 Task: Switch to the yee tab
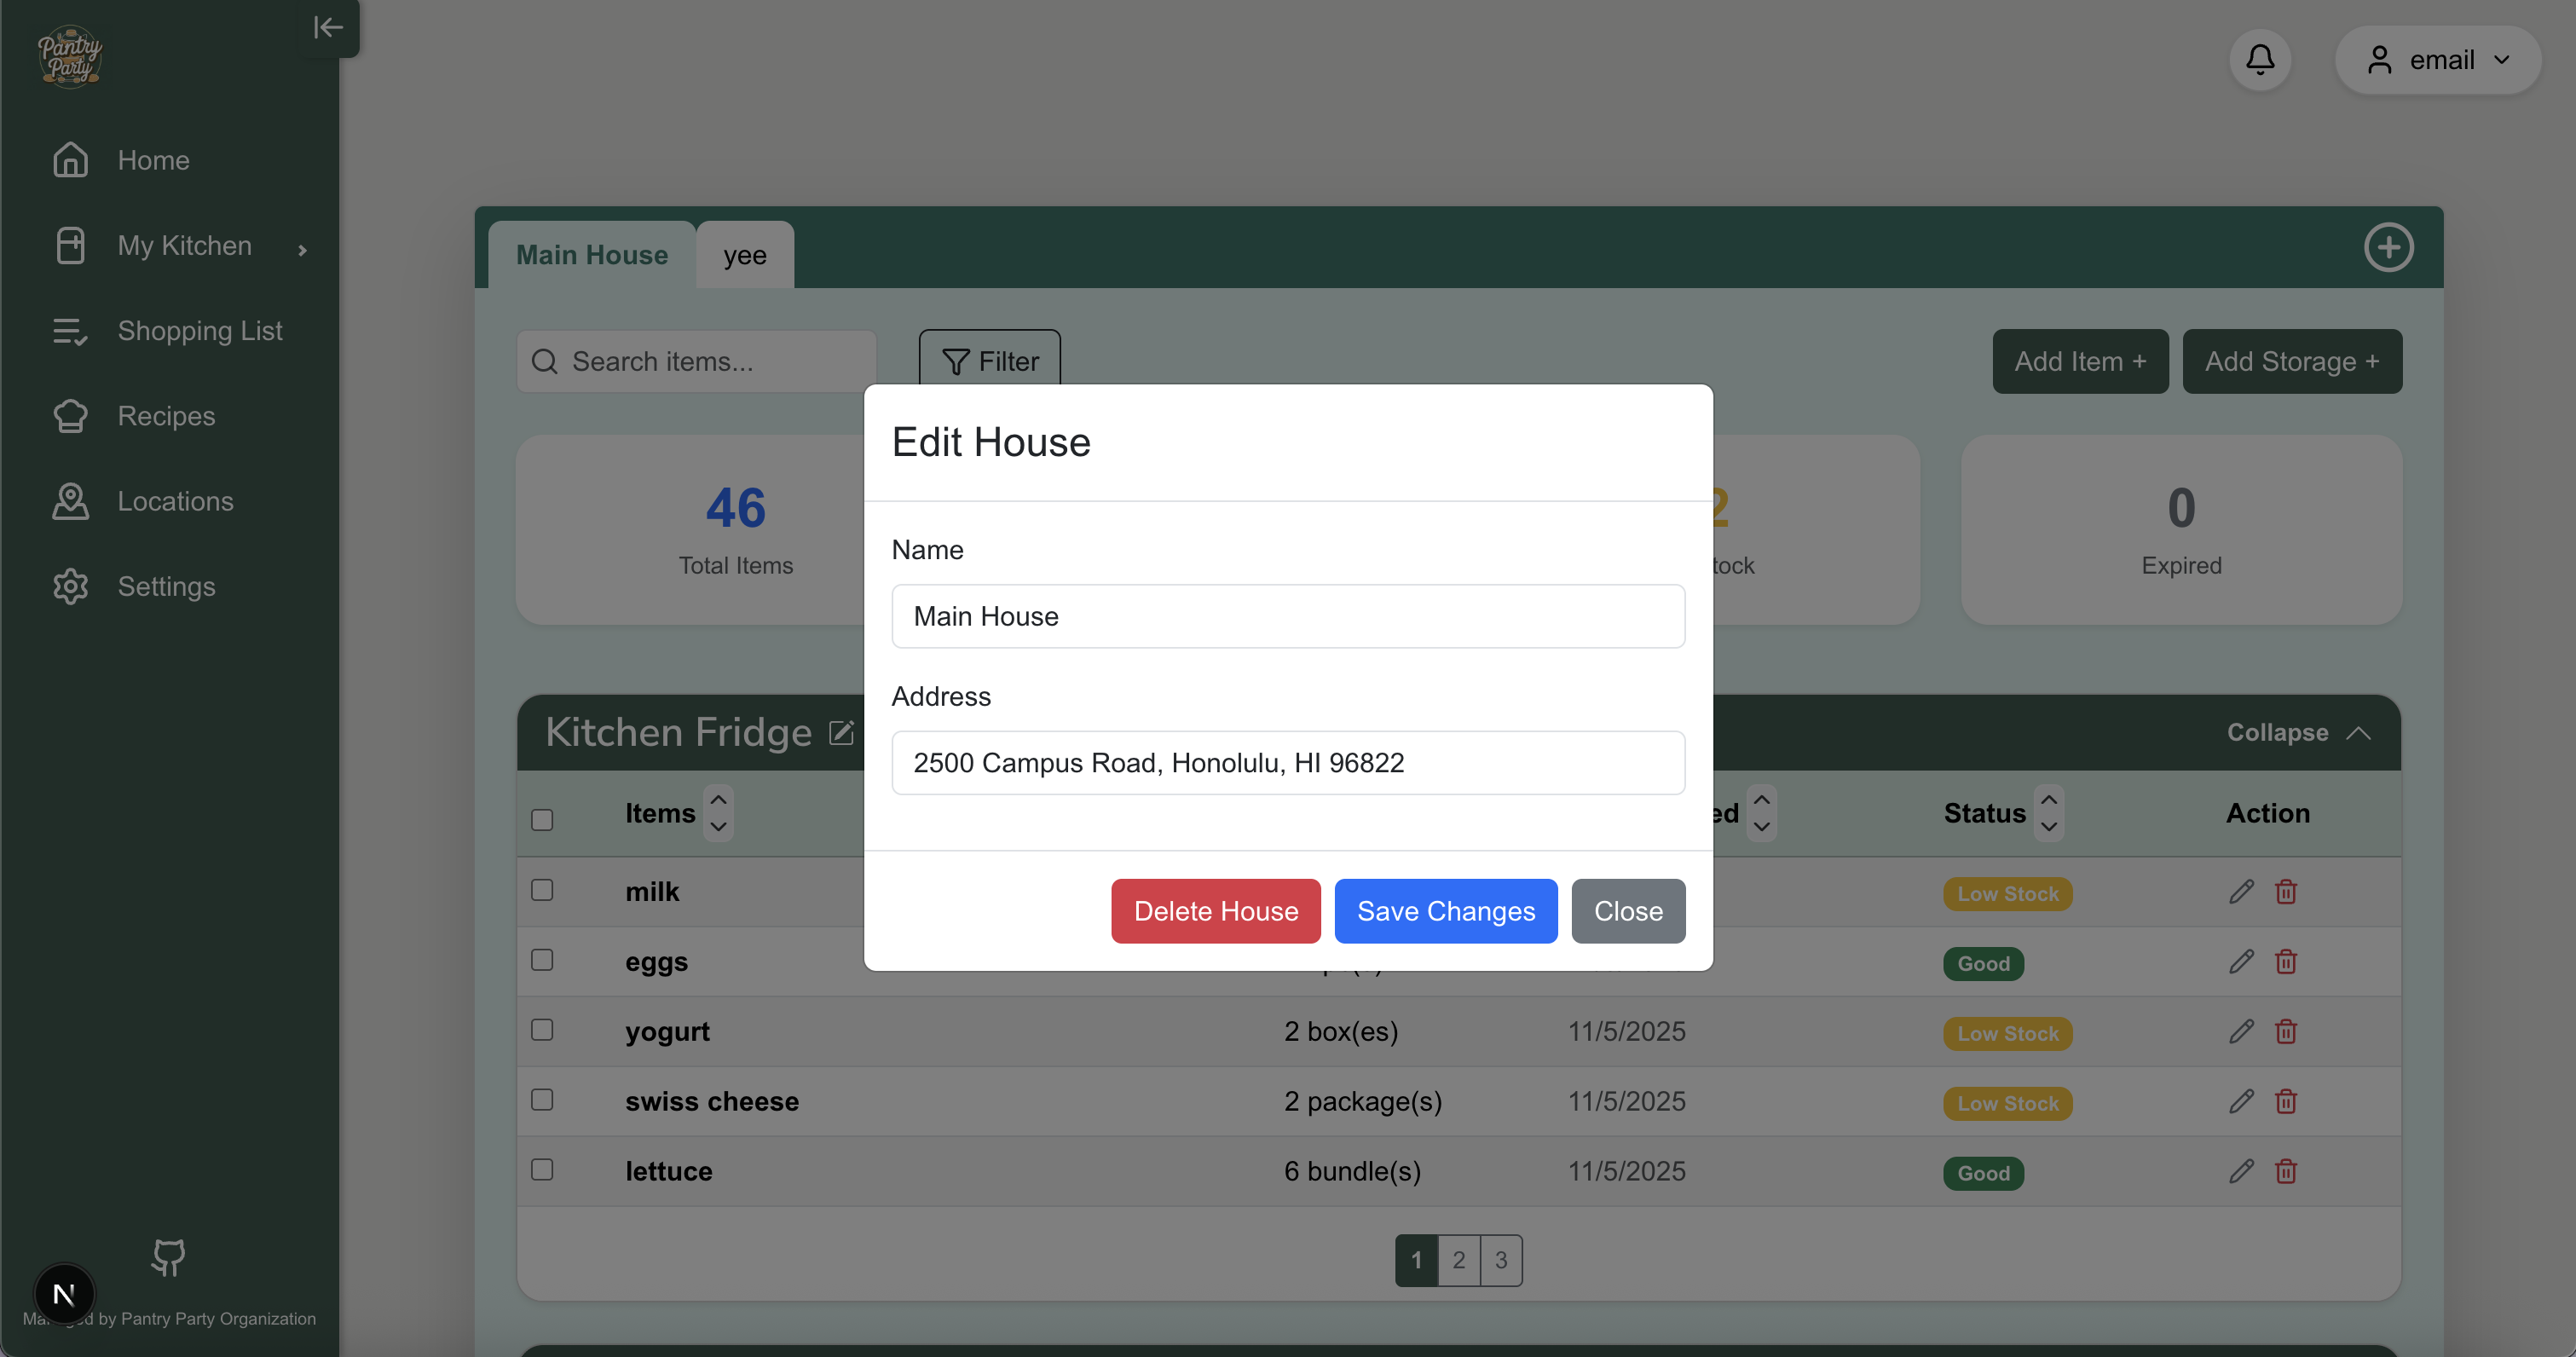(745, 255)
